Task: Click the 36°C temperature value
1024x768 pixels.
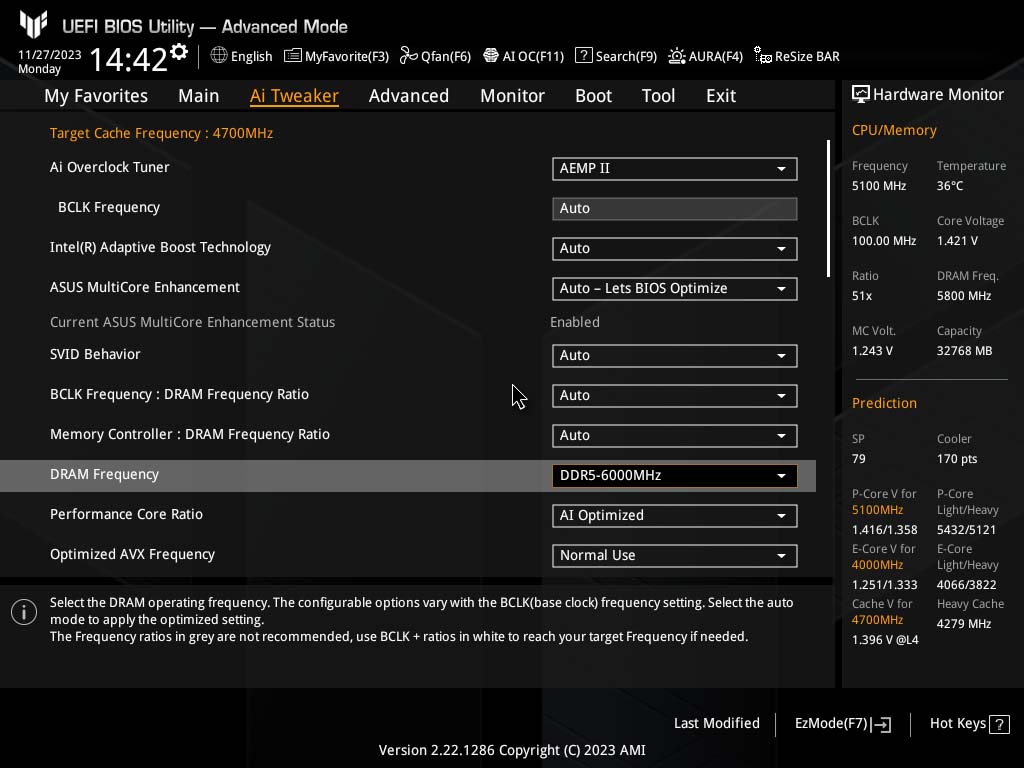Action: click(x=950, y=185)
